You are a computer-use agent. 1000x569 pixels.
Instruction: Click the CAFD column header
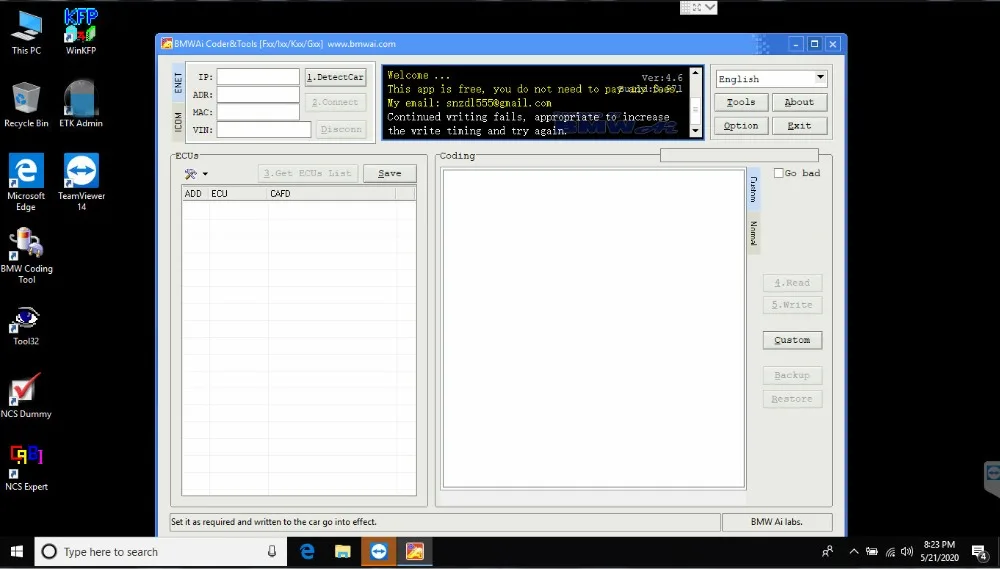[x=332, y=193]
